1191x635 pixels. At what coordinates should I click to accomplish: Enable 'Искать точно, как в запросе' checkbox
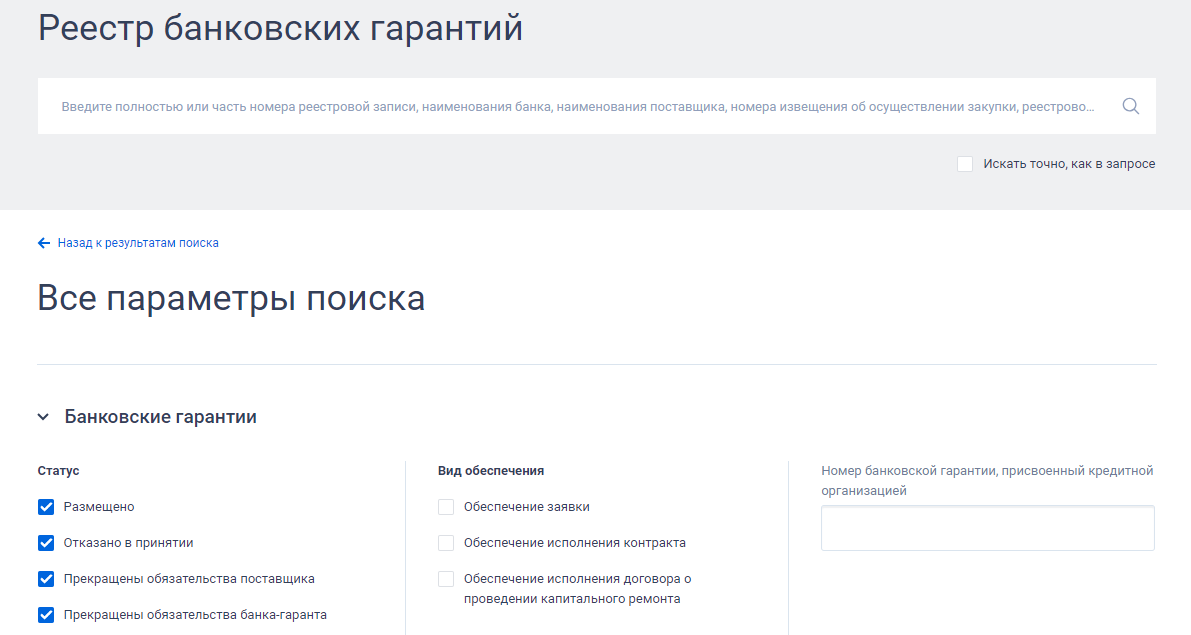(965, 164)
